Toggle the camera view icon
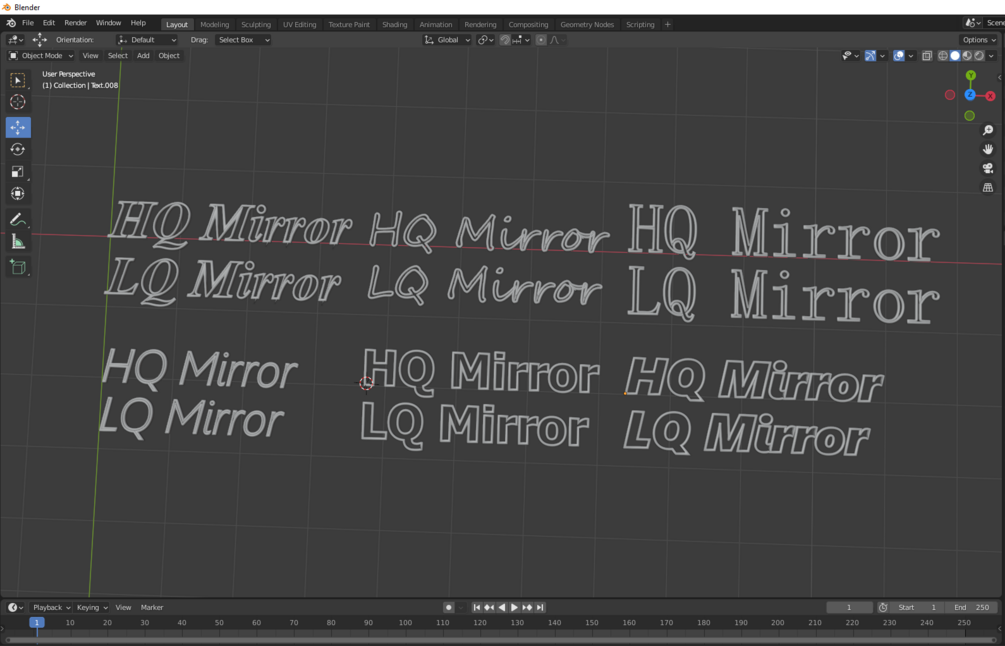This screenshot has width=1005, height=646. (988, 169)
